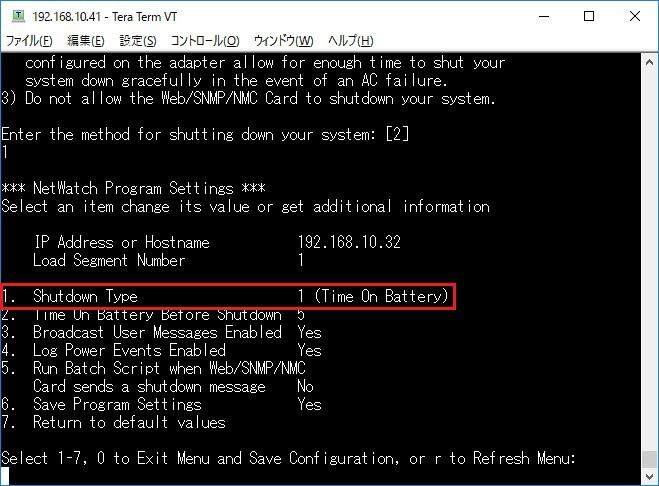Image resolution: width=659 pixels, height=486 pixels.
Task: Click 'Broadcast User Messages Enabled' text
Action: click(x=157, y=333)
